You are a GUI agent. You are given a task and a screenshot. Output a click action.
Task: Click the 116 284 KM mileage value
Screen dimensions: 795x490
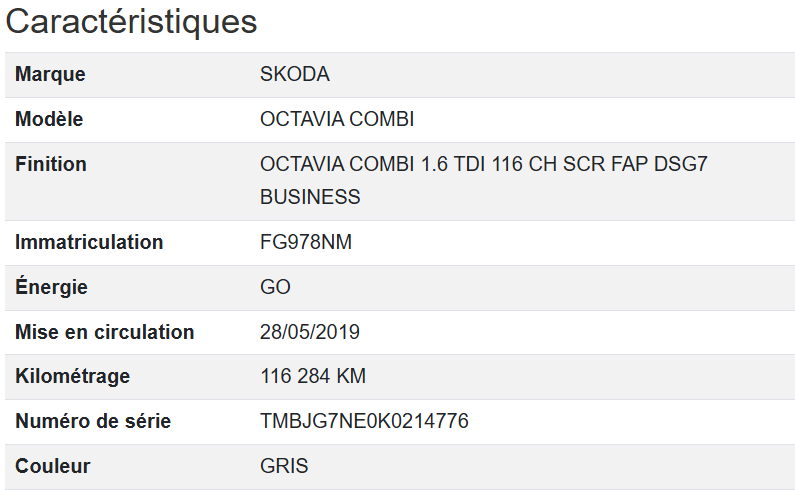313,377
